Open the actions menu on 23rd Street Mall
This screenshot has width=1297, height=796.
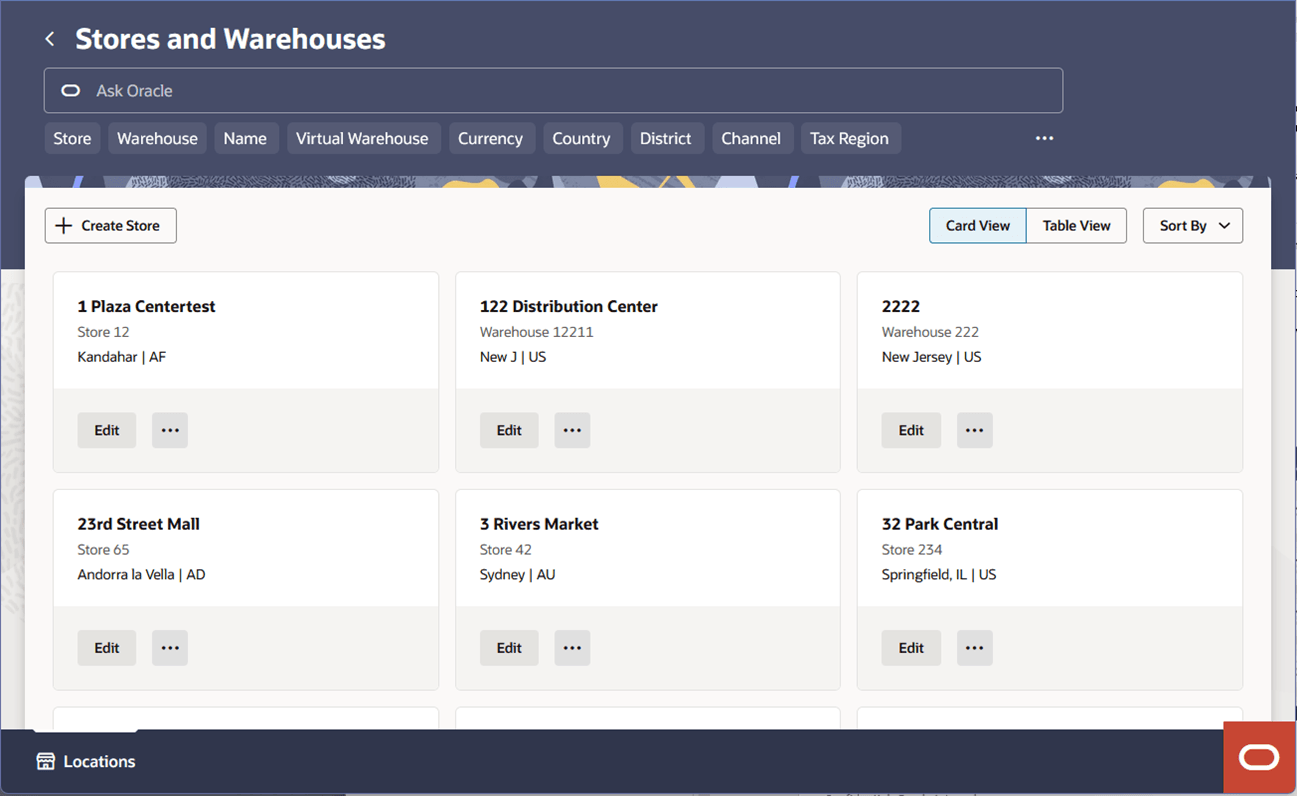[x=169, y=647]
